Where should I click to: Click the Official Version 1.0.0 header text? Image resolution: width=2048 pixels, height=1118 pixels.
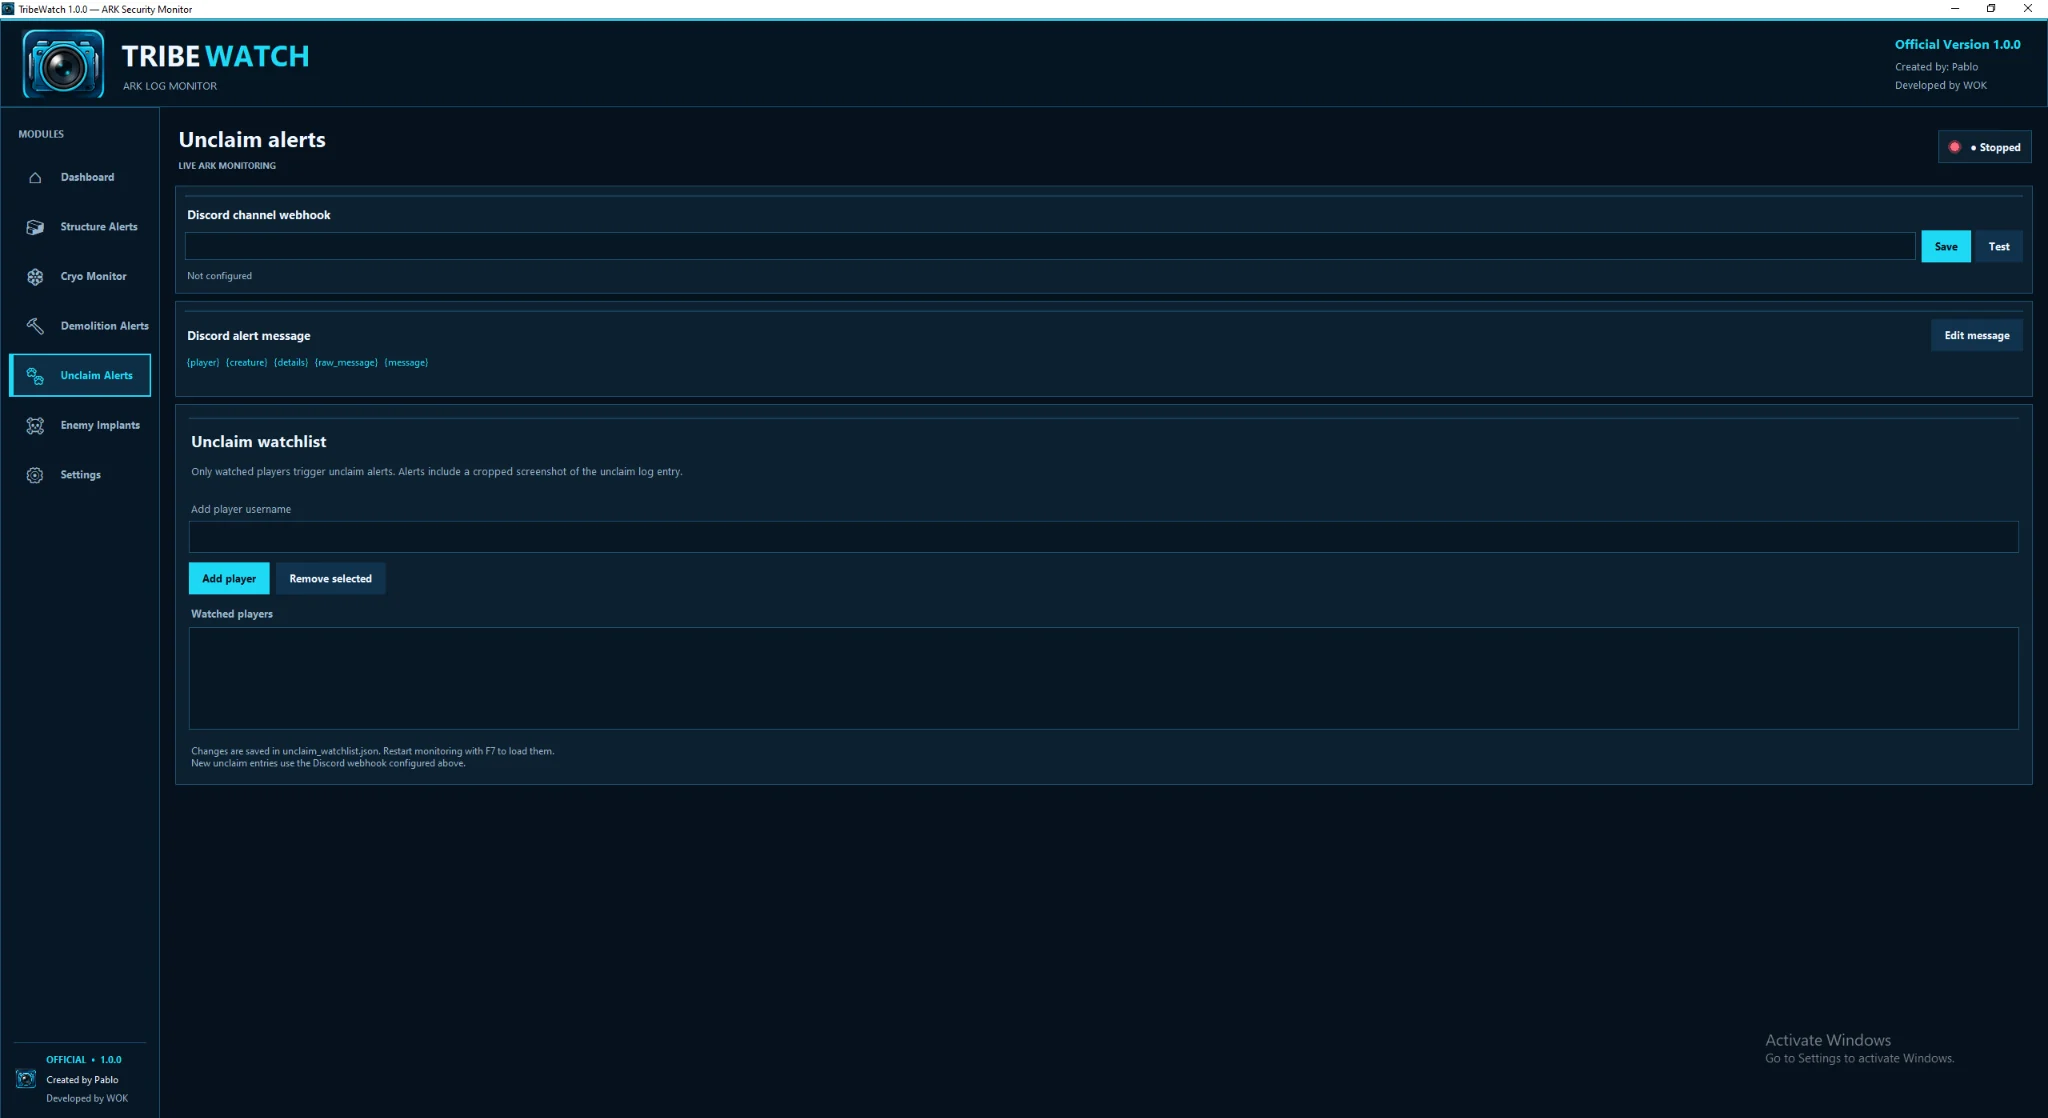(1957, 45)
